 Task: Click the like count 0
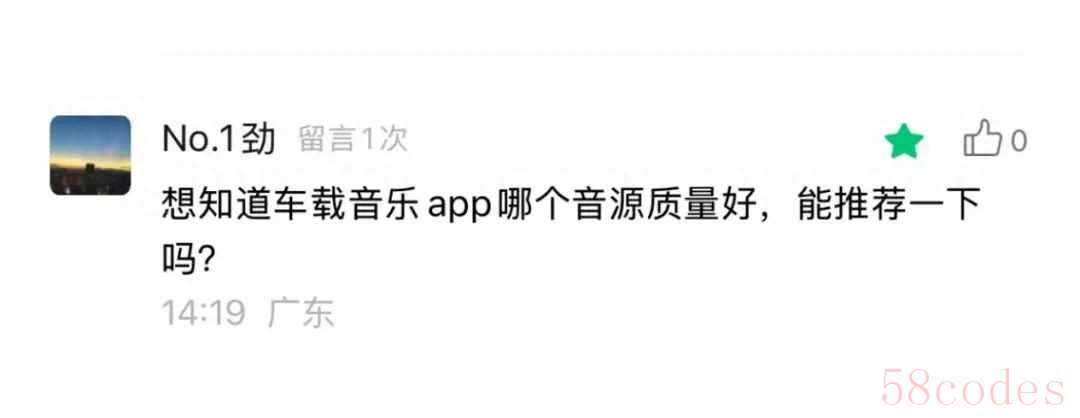coord(1018,142)
